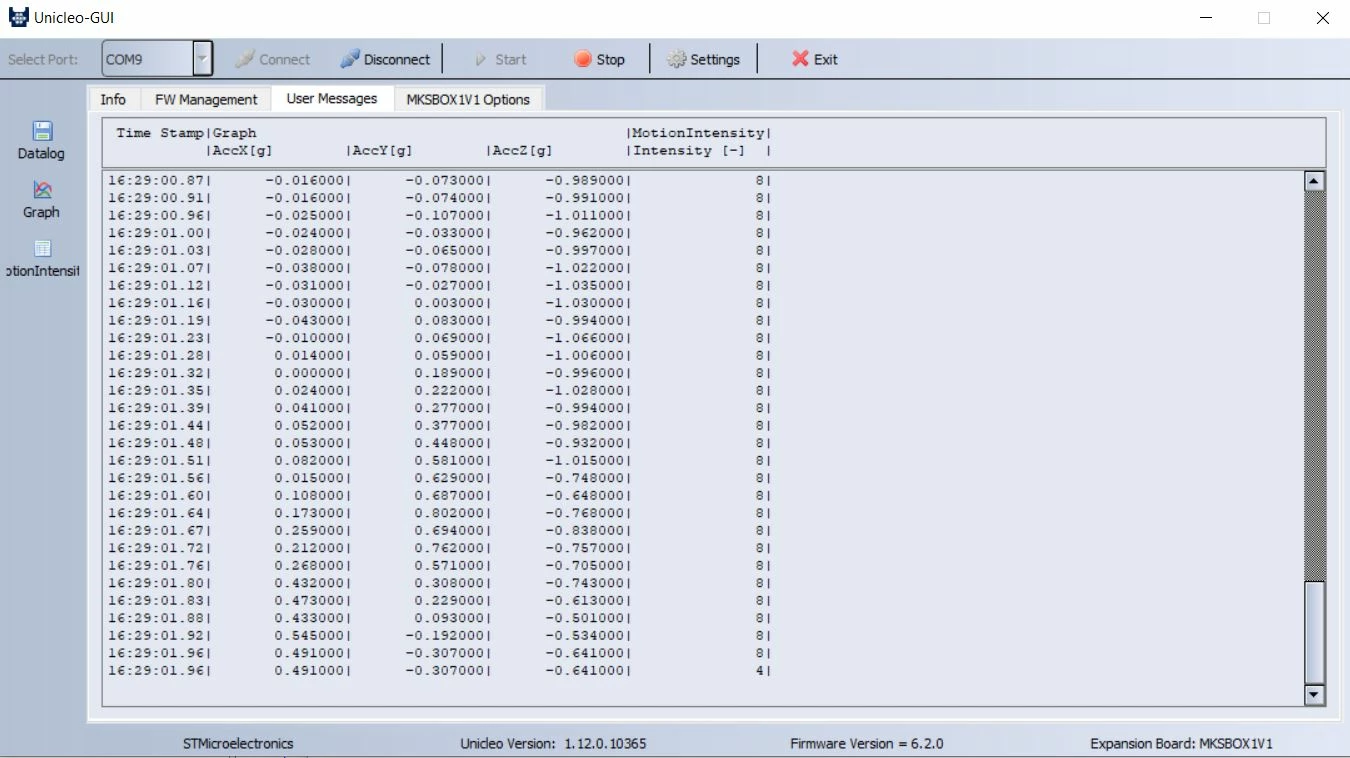
Task: Click the 'AccX[g]' column header
Action: pos(242,151)
